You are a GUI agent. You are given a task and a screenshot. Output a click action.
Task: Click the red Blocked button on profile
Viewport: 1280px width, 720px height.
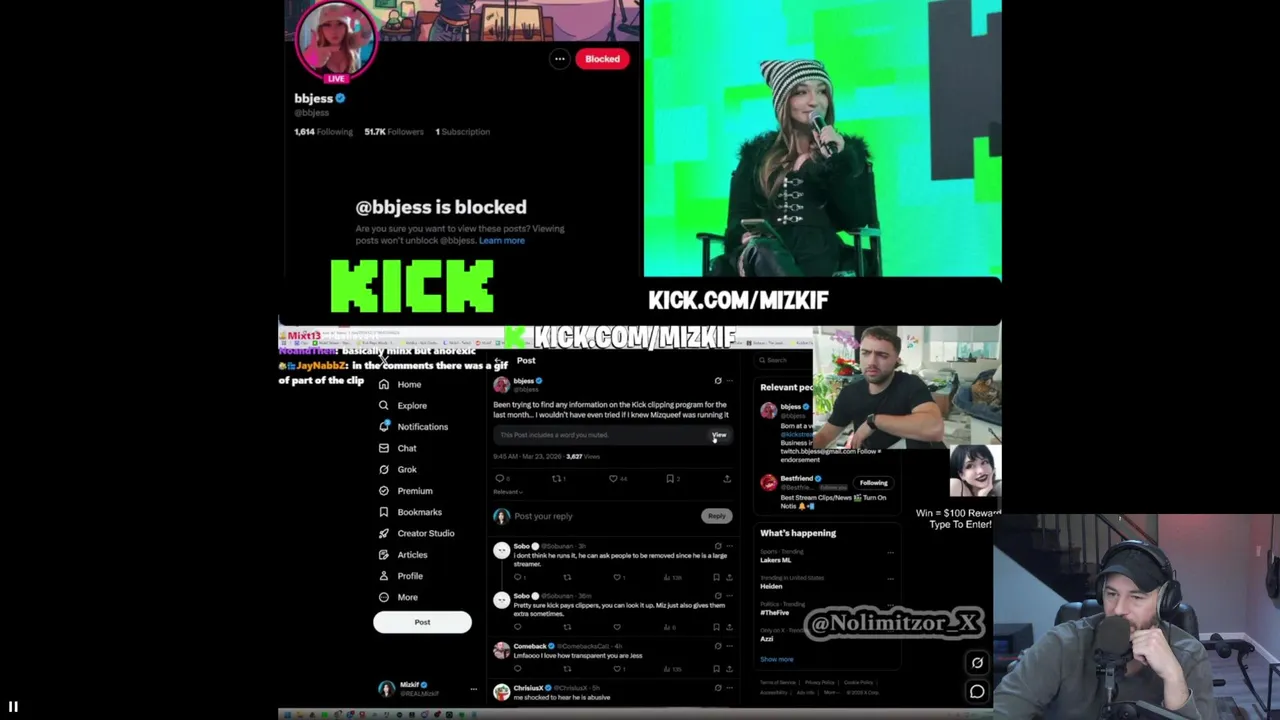coord(602,59)
